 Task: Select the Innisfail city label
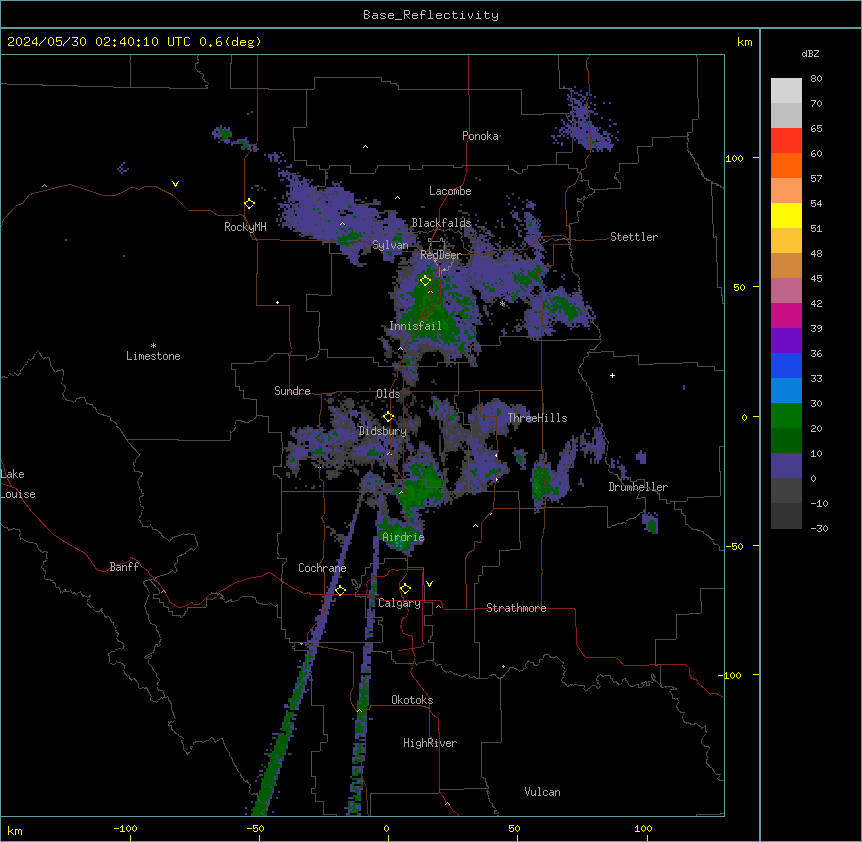[415, 326]
